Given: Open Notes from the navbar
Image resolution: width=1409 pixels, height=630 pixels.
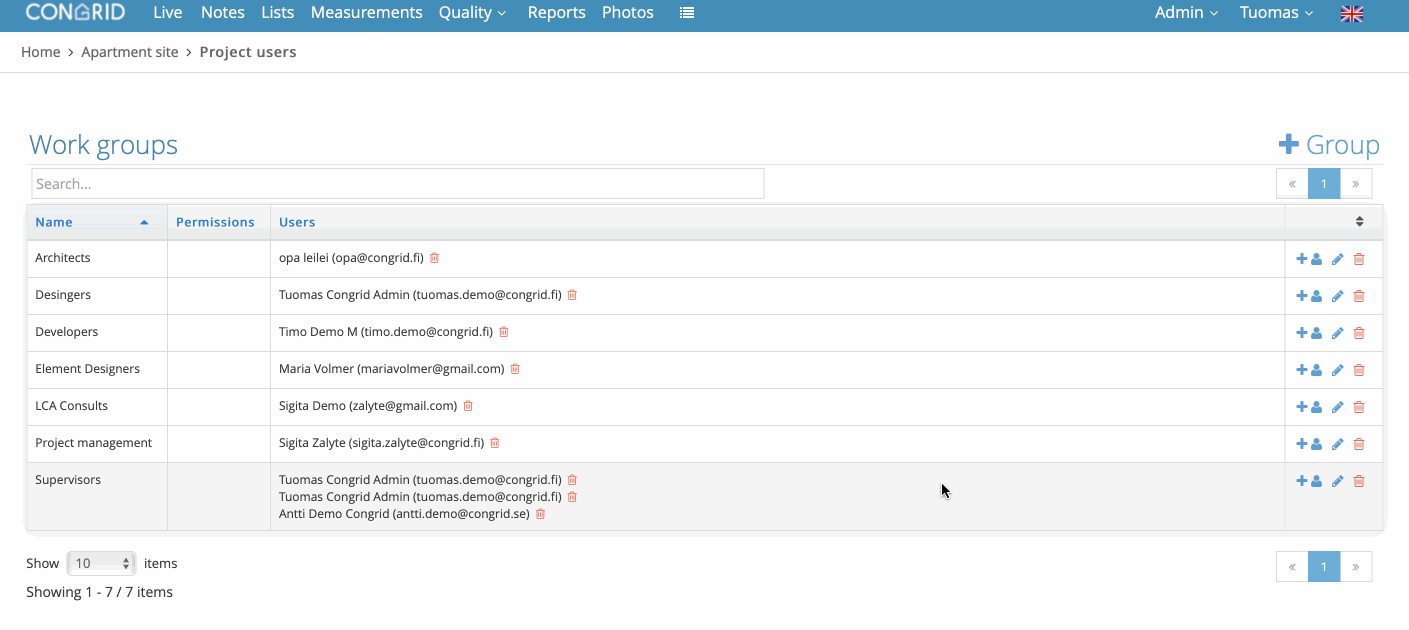Looking at the screenshot, I should pyautogui.click(x=222, y=13).
